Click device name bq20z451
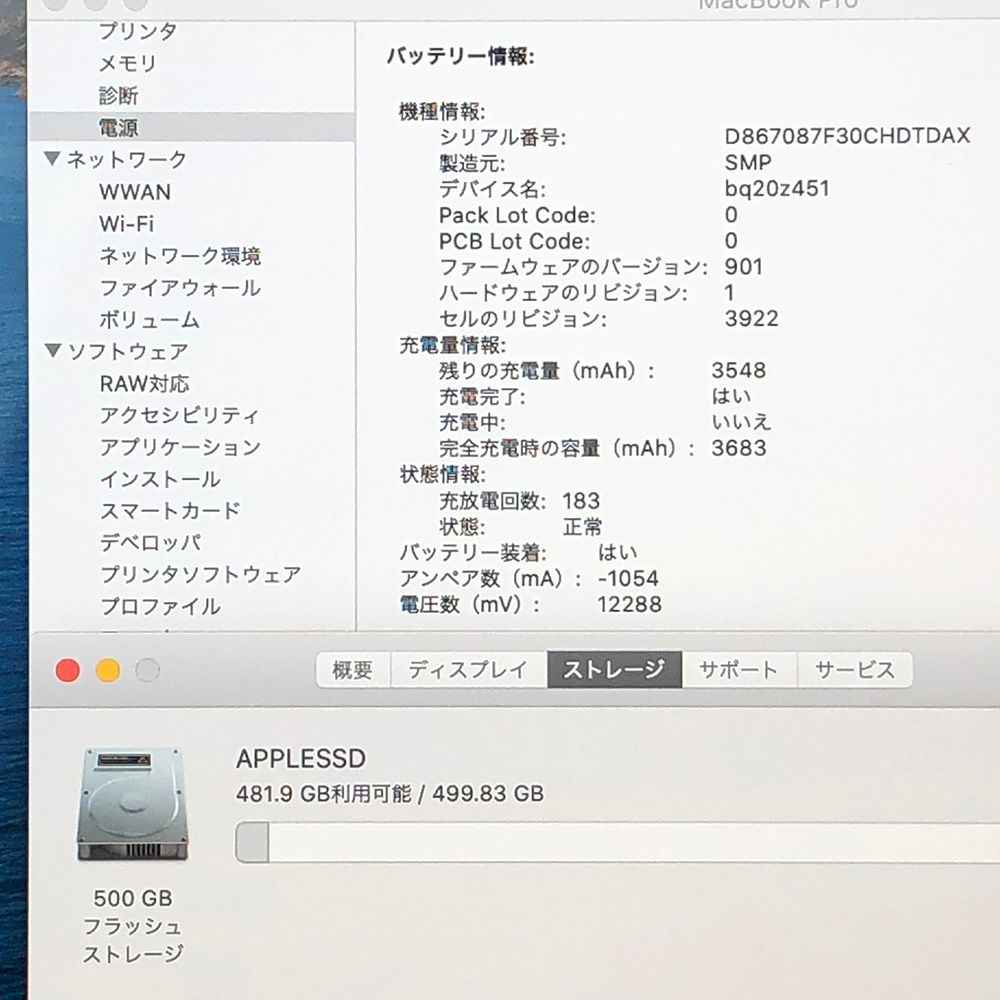The height and width of the screenshot is (1000, 1000). tap(777, 188)
